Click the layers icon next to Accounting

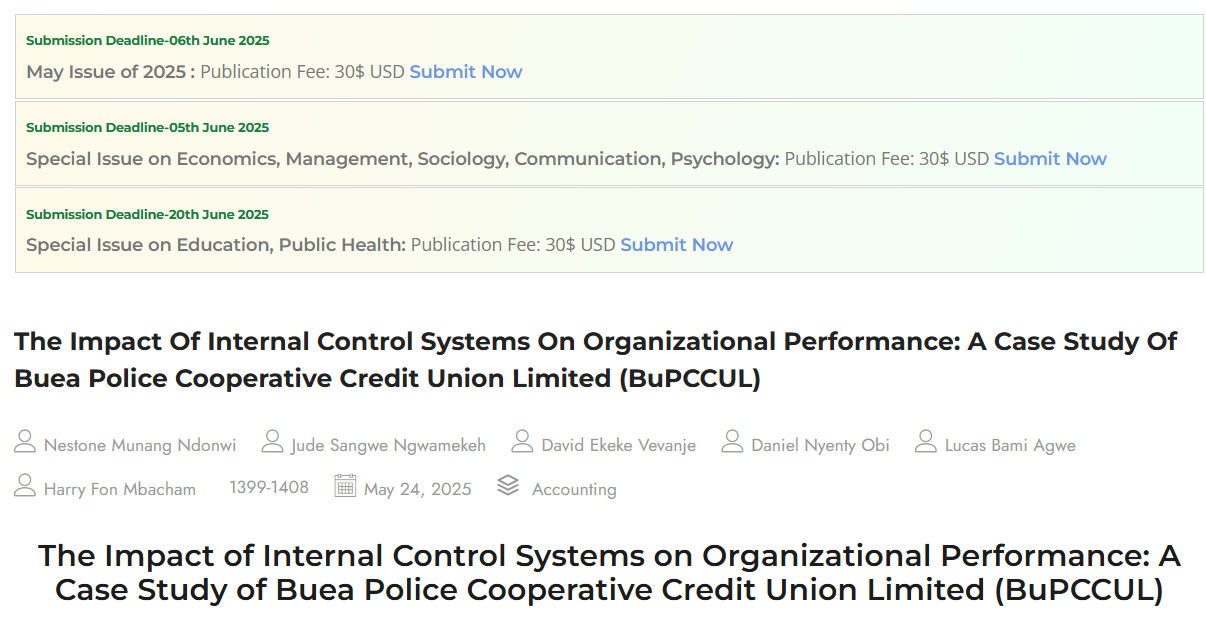click(x=508, y=485)
